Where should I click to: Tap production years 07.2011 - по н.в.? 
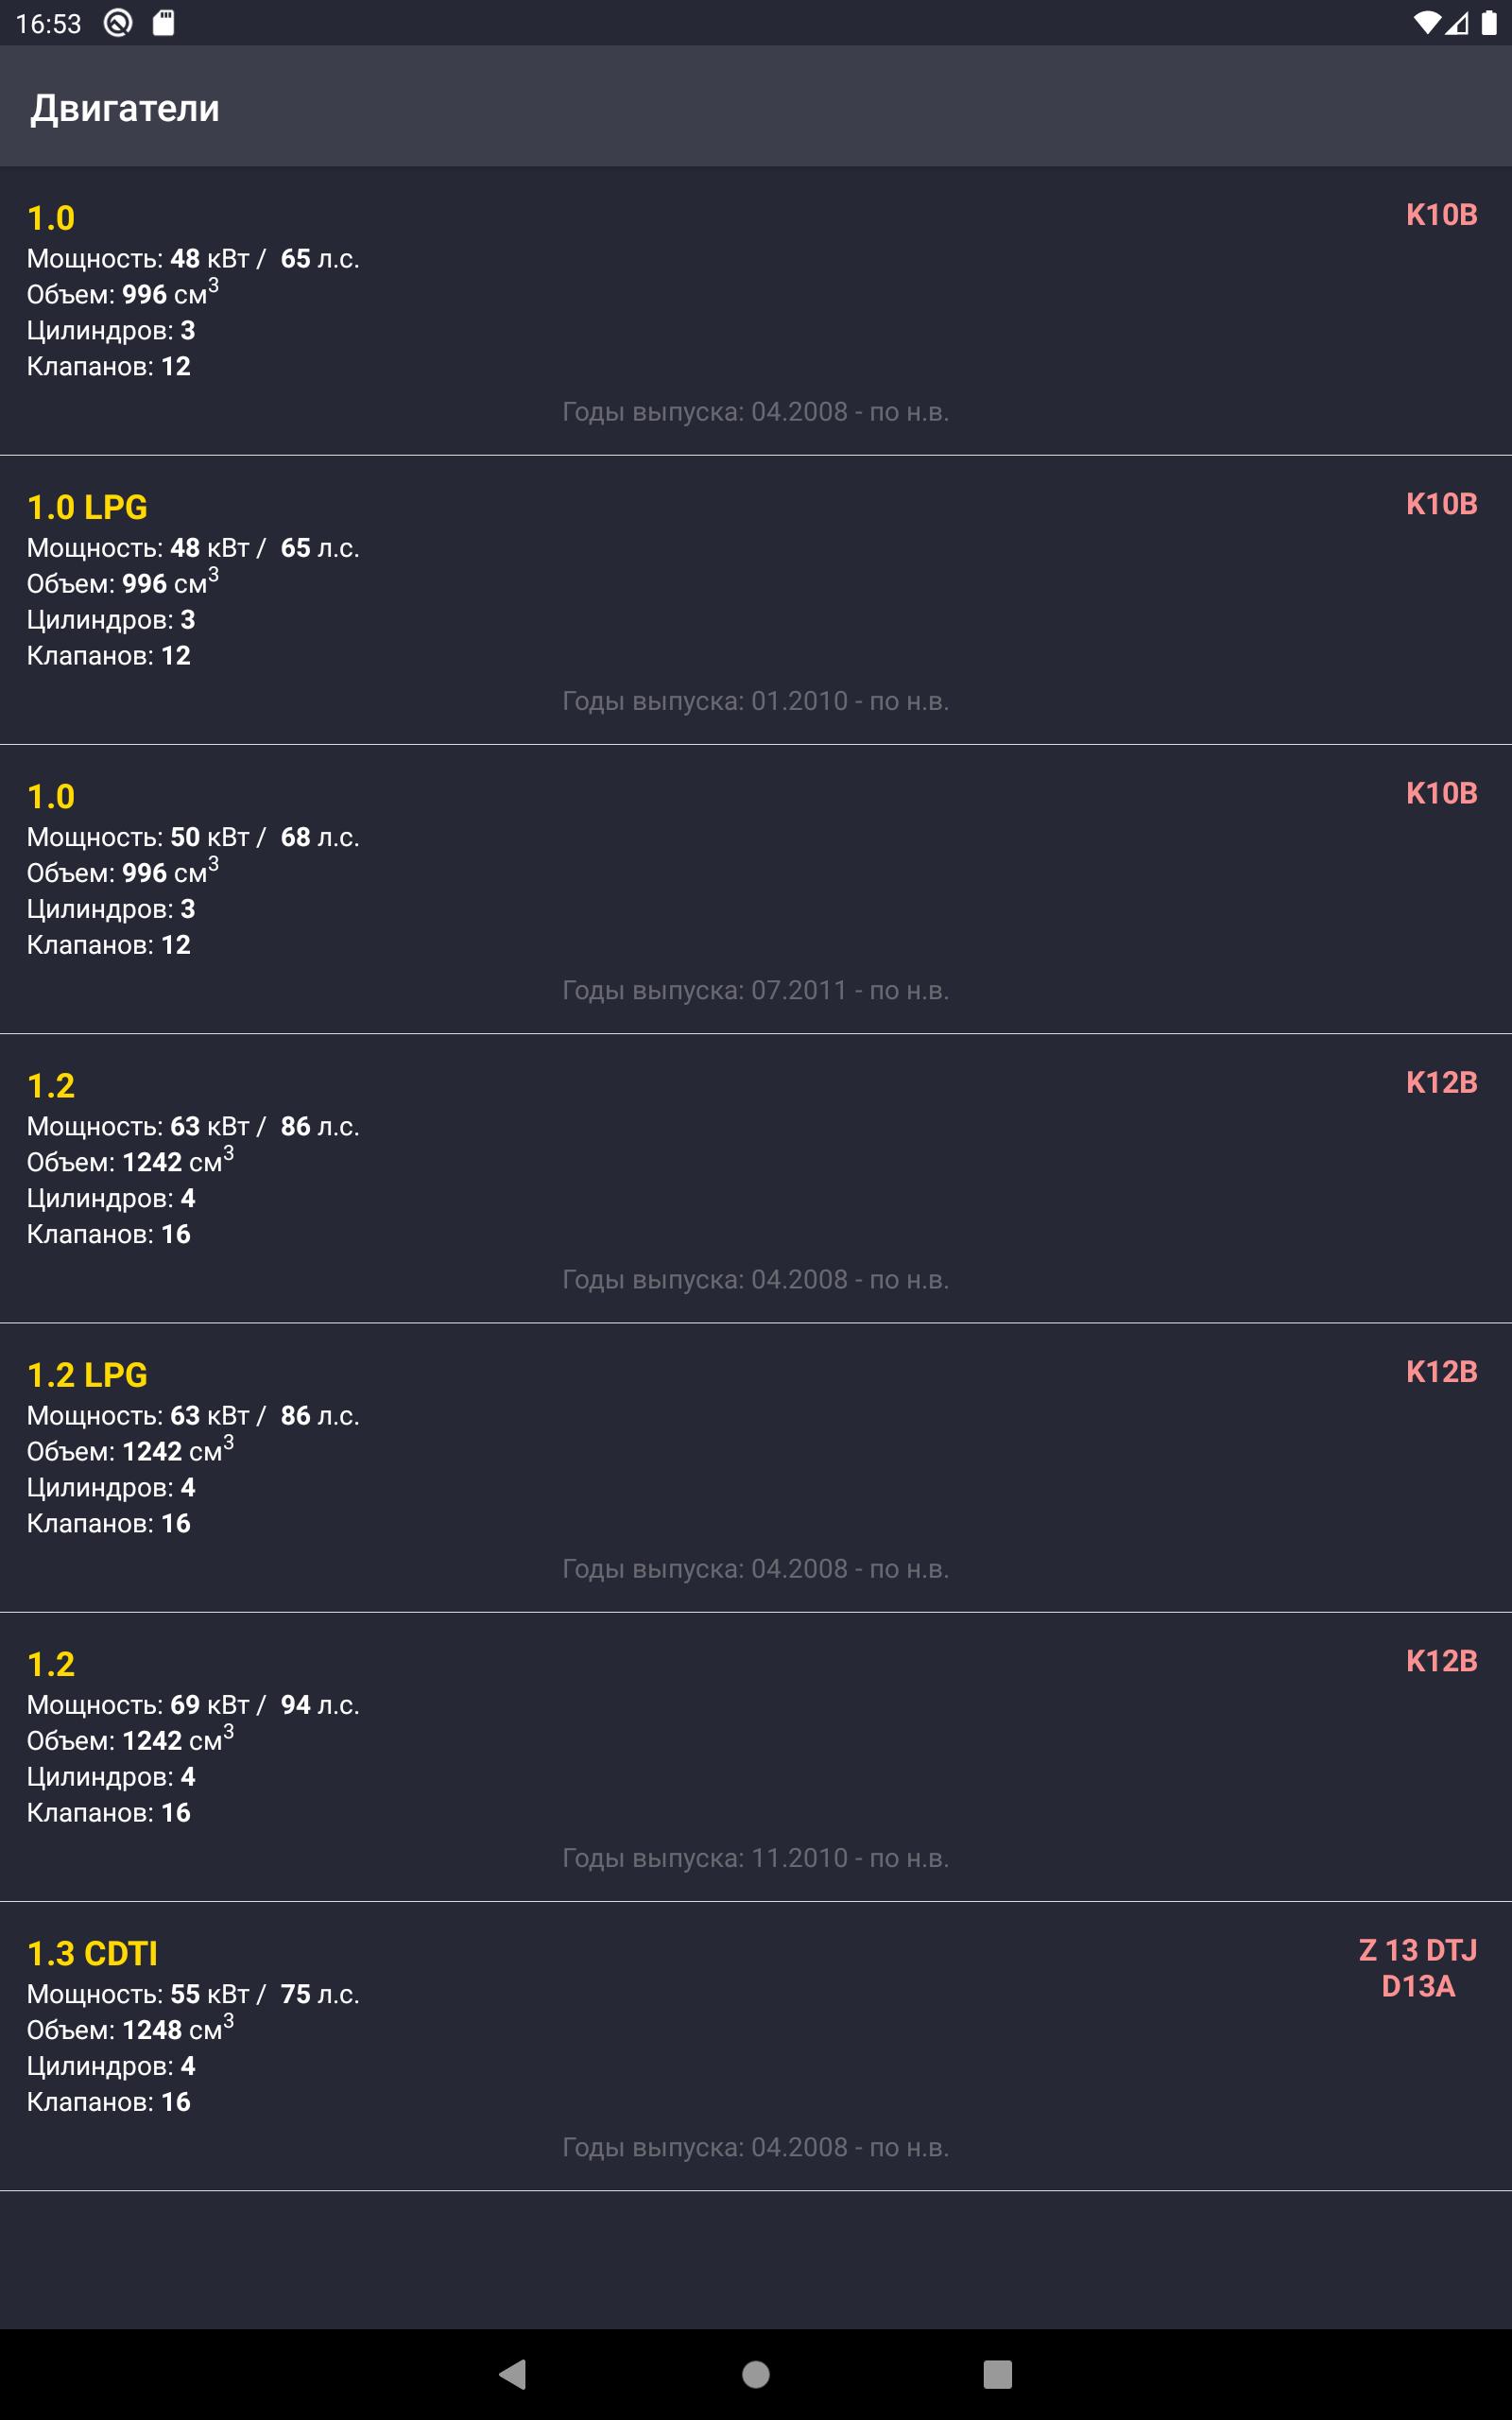tap(756, 990)
